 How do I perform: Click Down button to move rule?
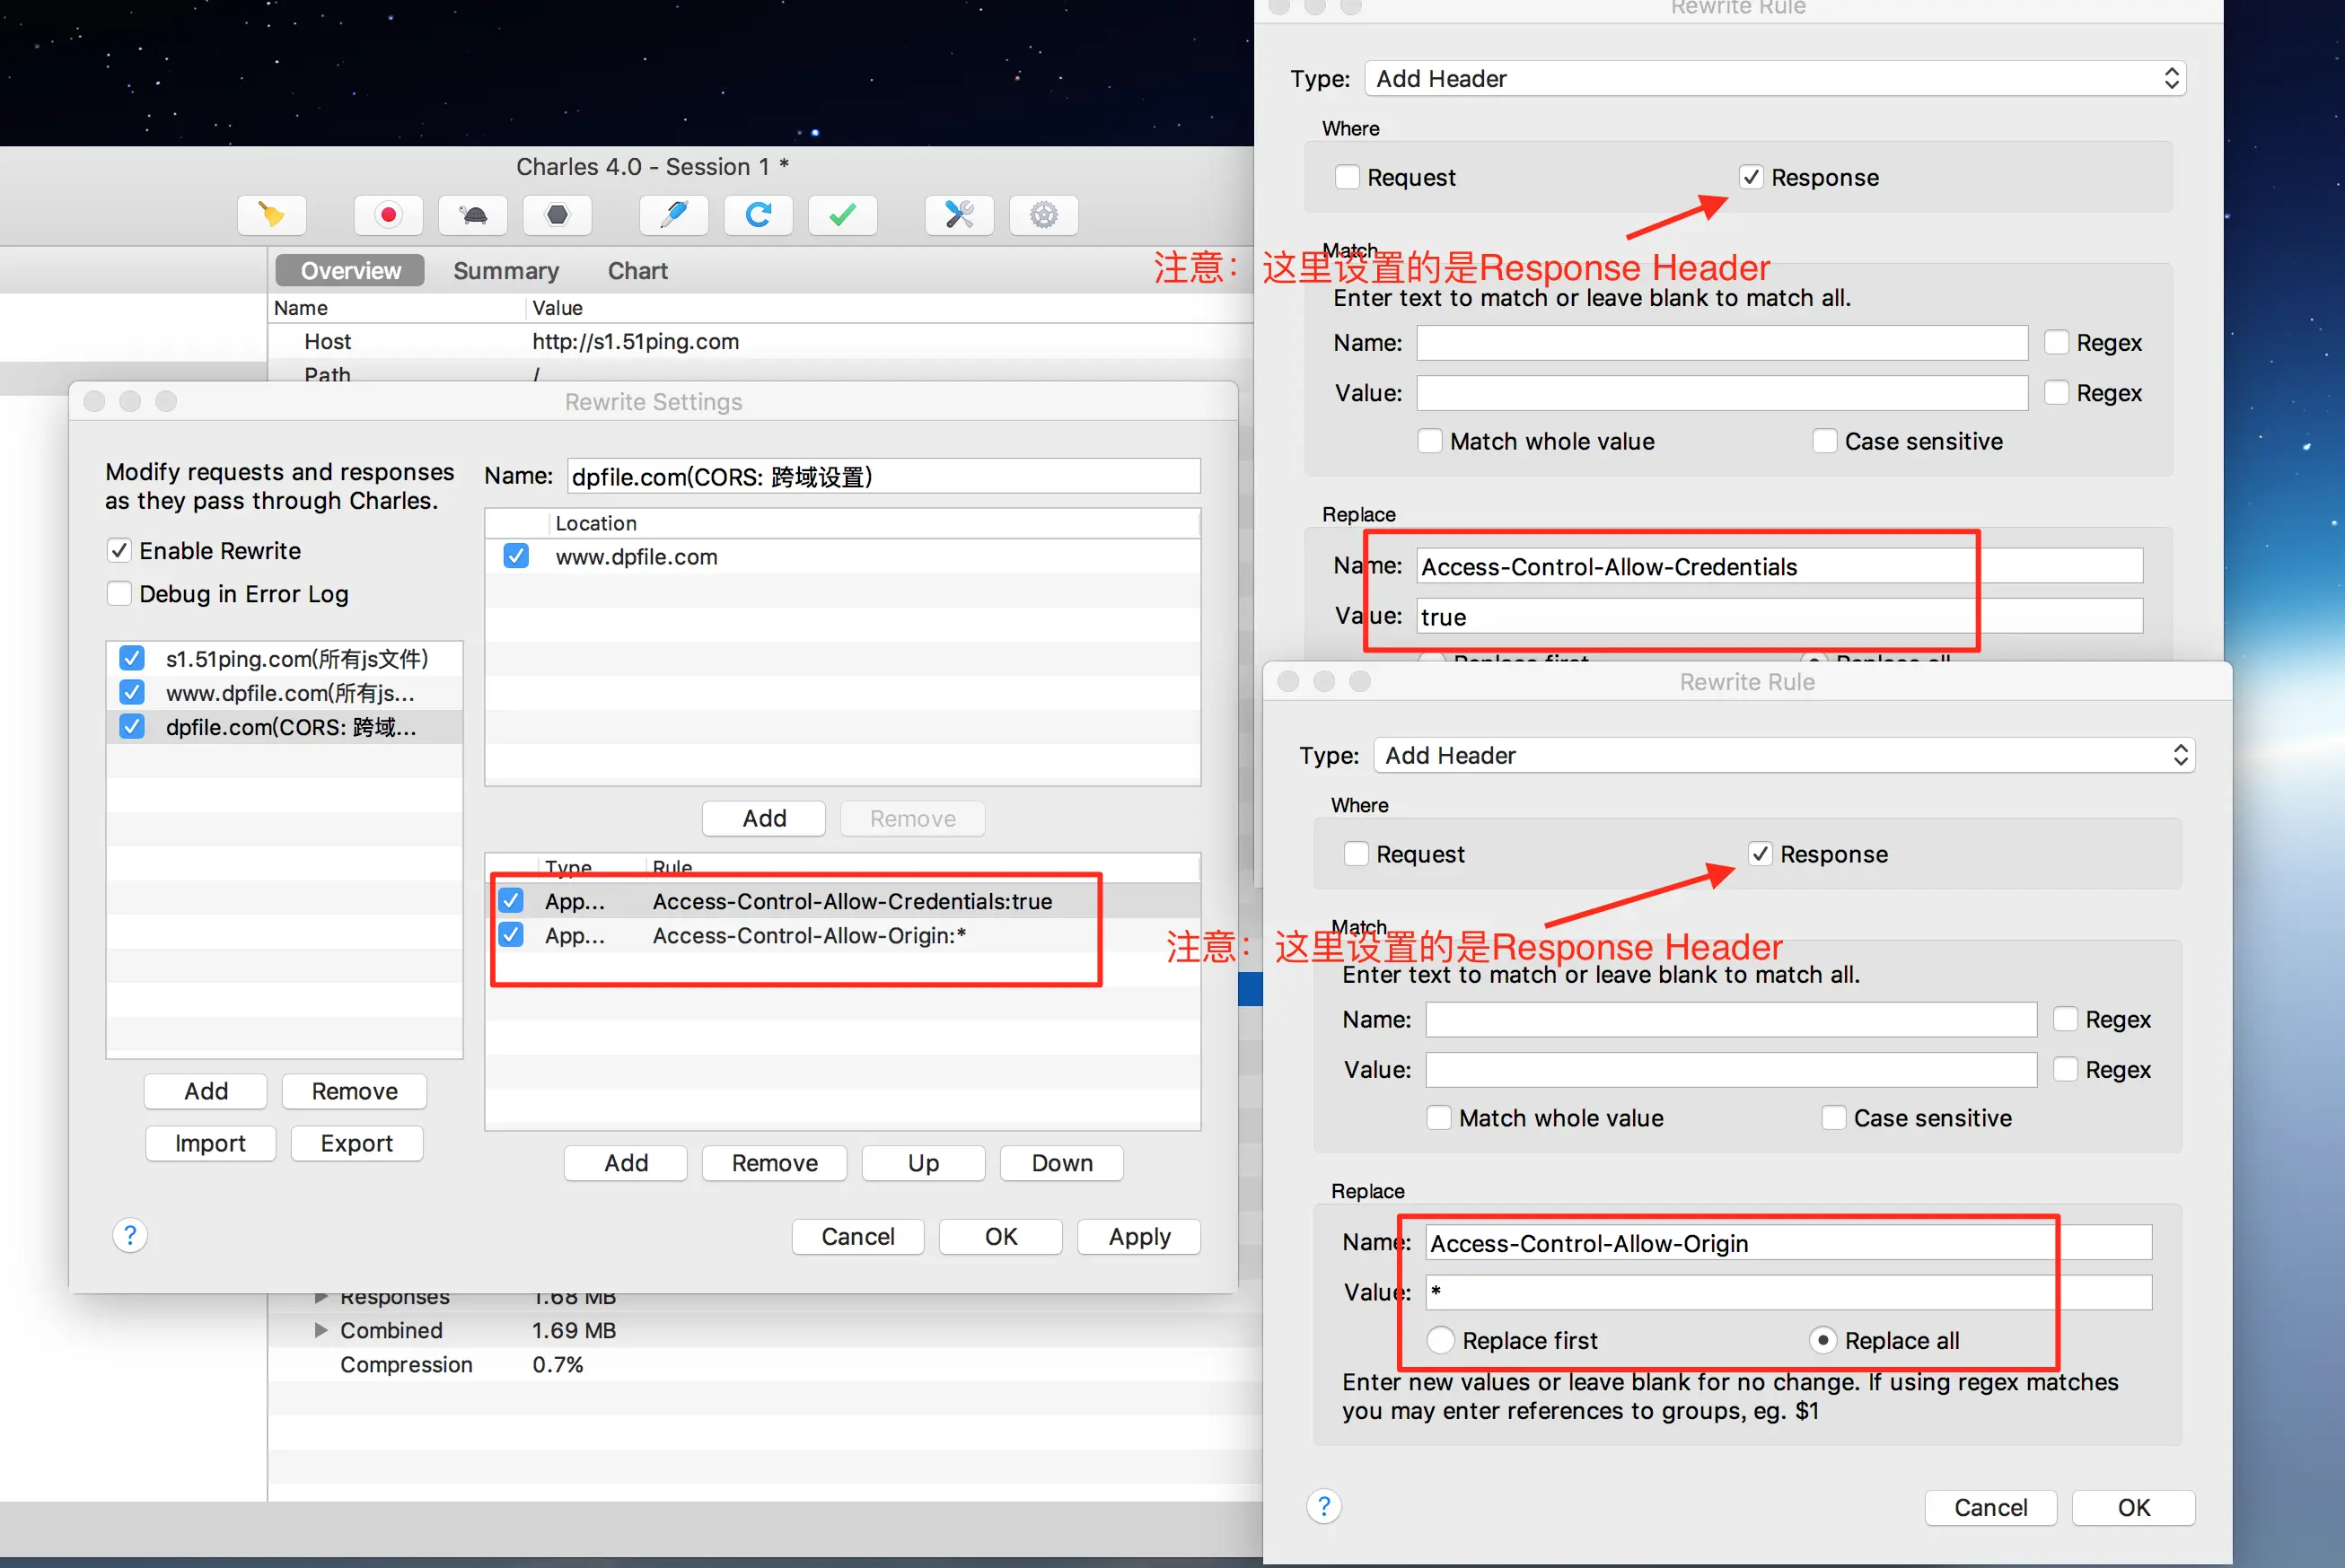[1062, 1163]
